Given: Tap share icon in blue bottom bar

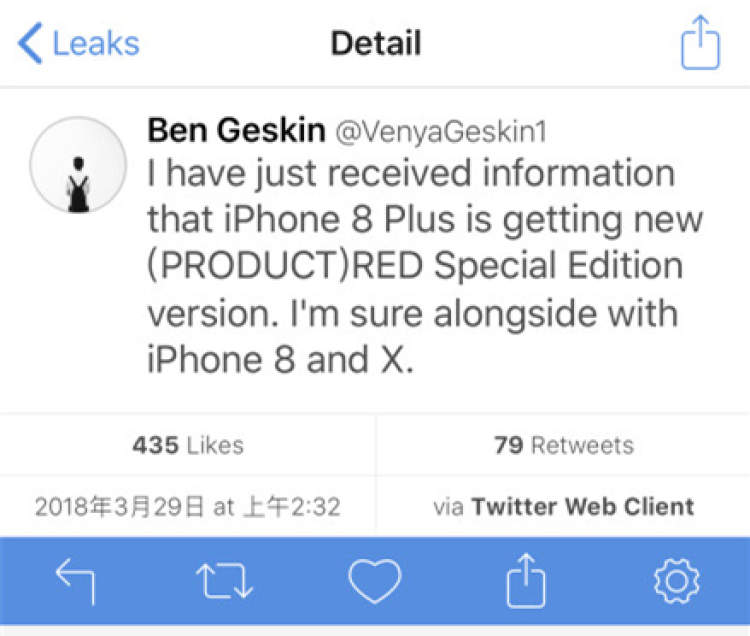Looking at the screenshot, I should (526, 581).
